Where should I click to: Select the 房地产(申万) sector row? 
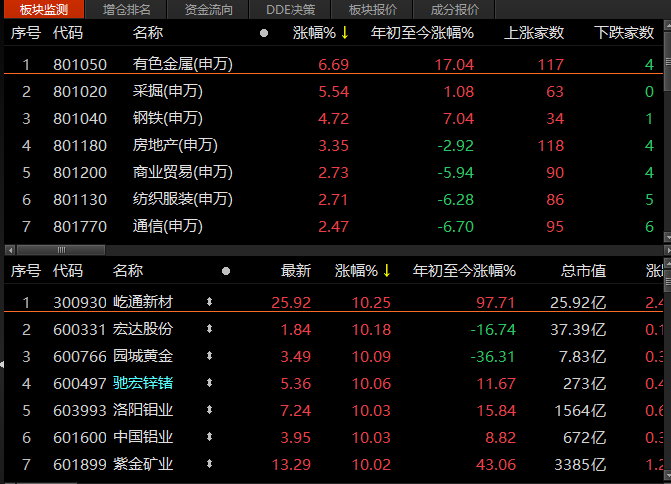tap(334, 145)
